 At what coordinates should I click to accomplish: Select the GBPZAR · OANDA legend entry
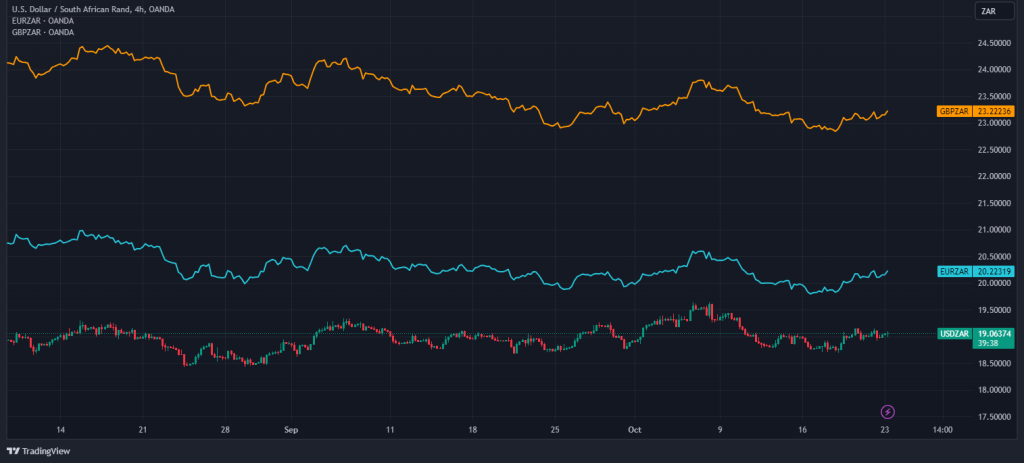coord(43,32)
